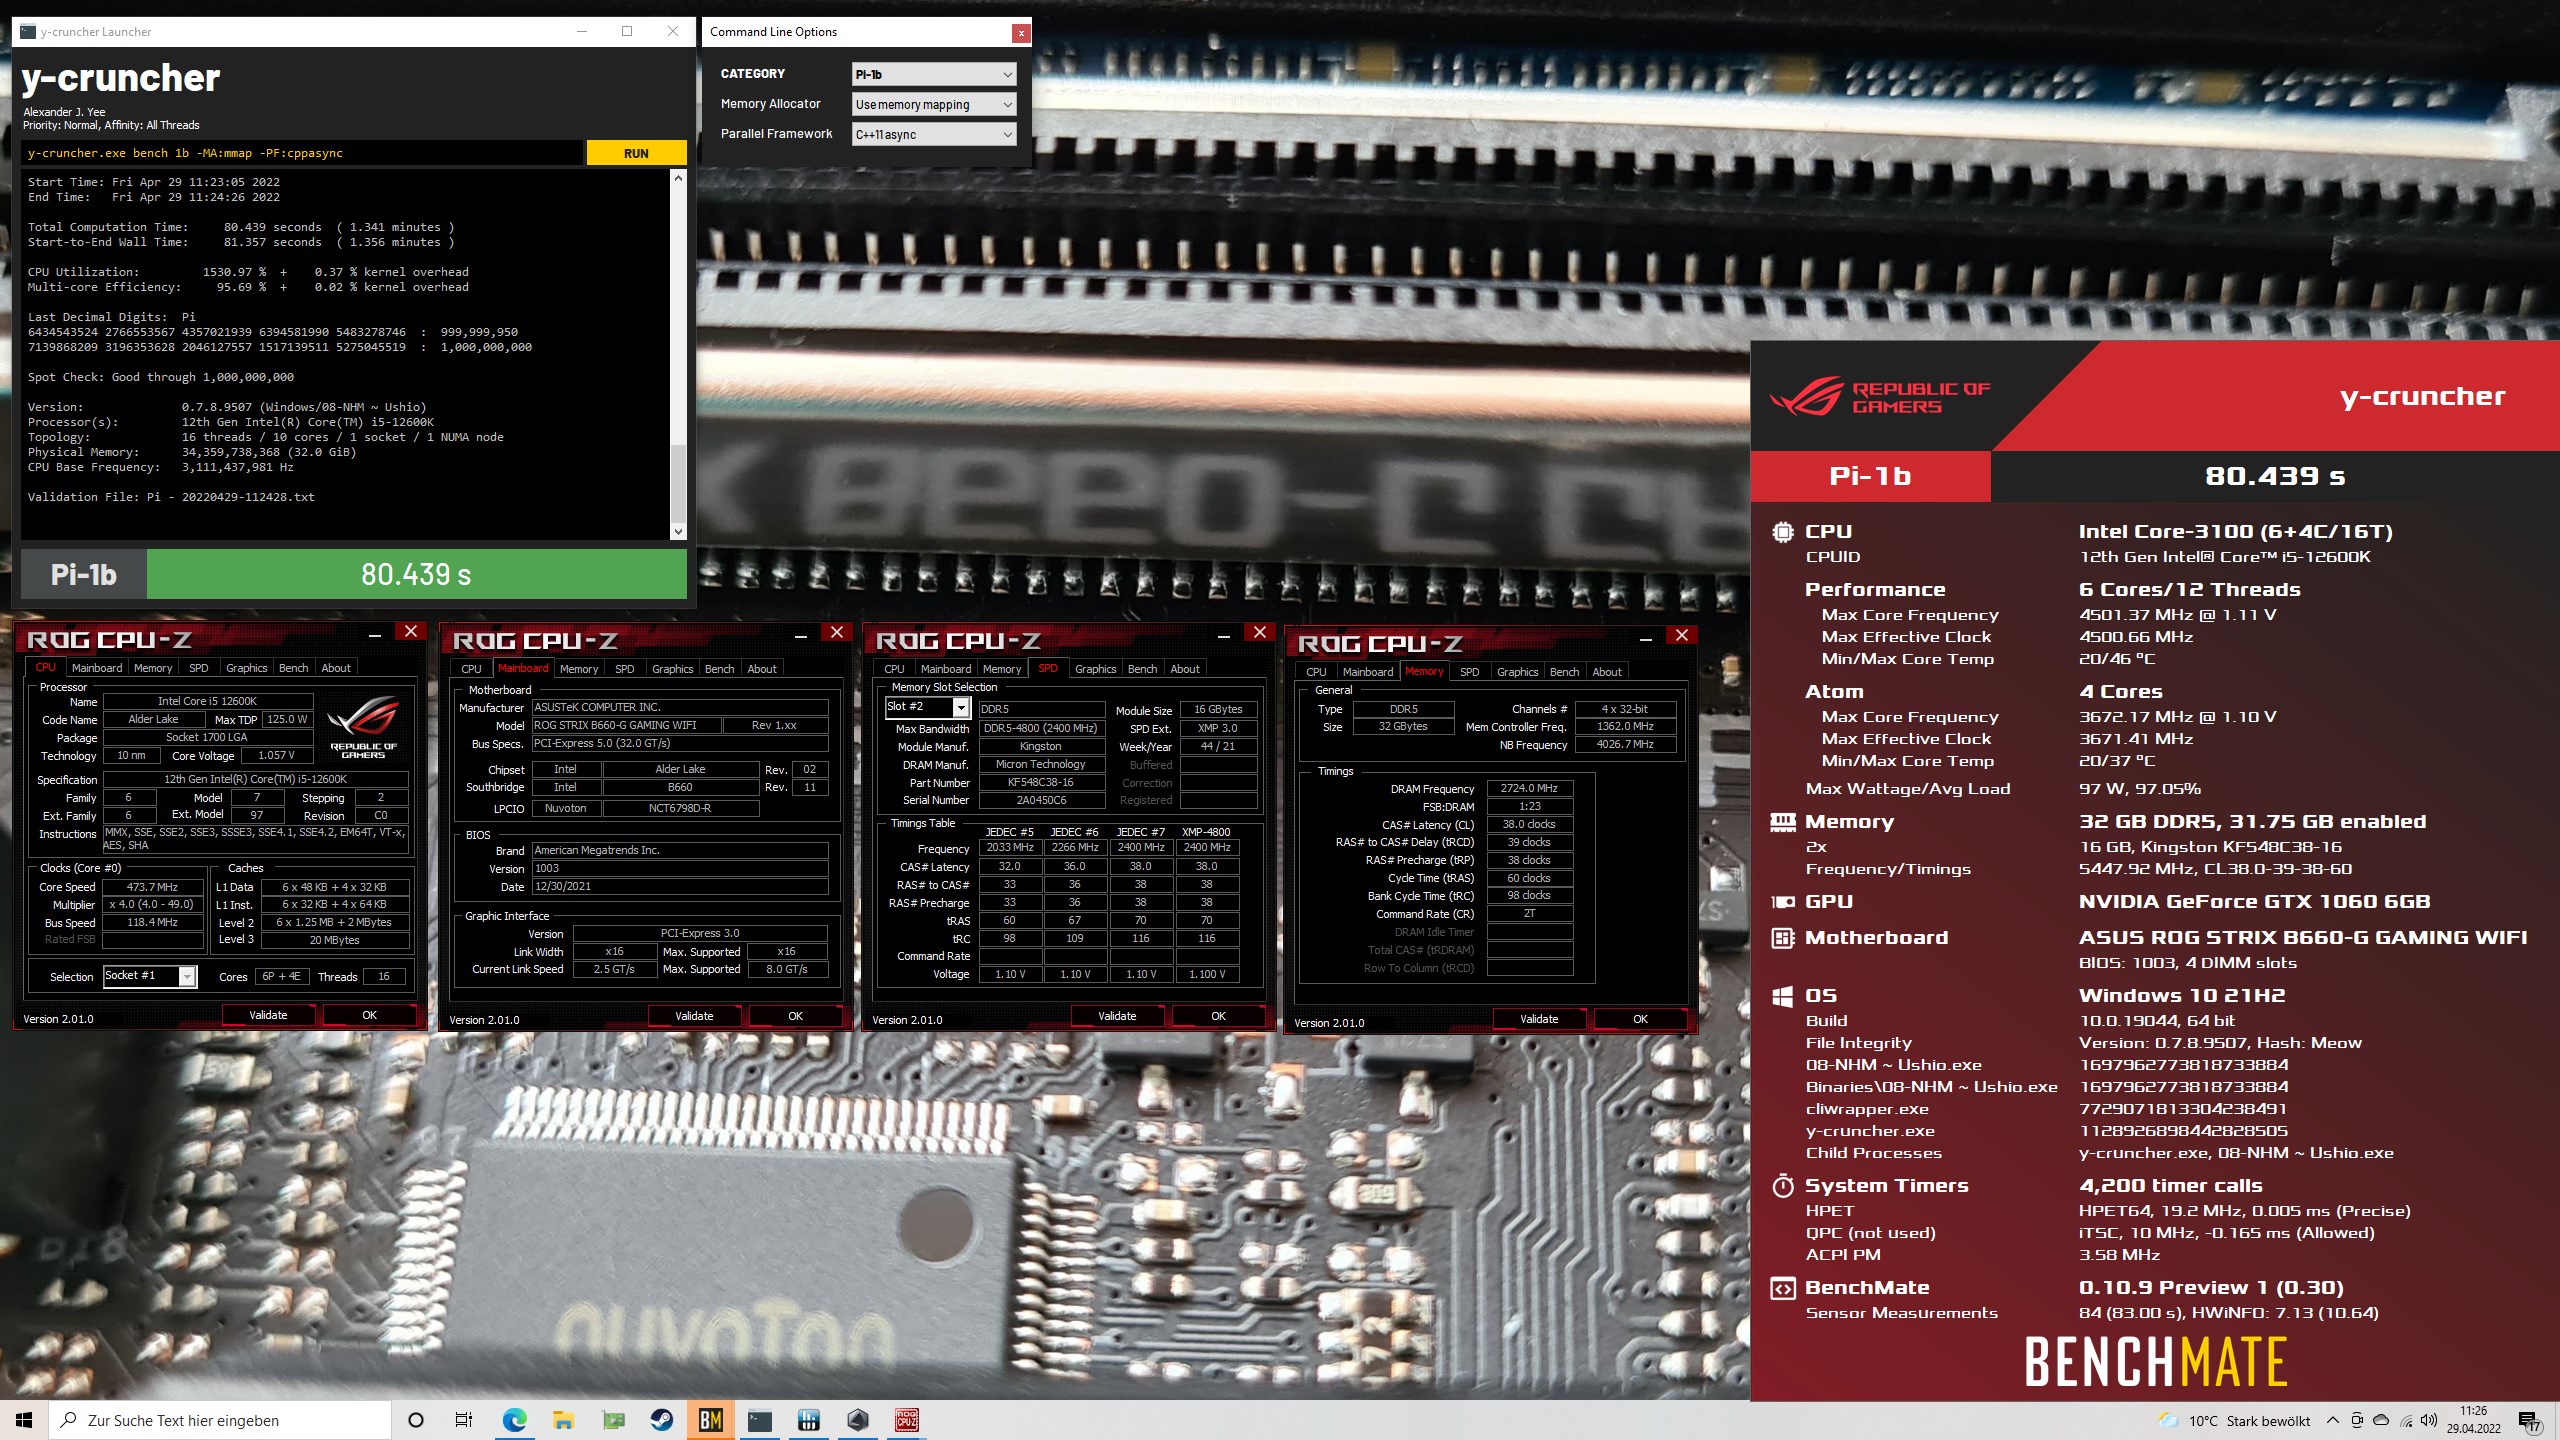Screen dimensions: 2560x1440
Task: Click OK in the CPU-Z Mainboard window
Action: coord(796,1016)
